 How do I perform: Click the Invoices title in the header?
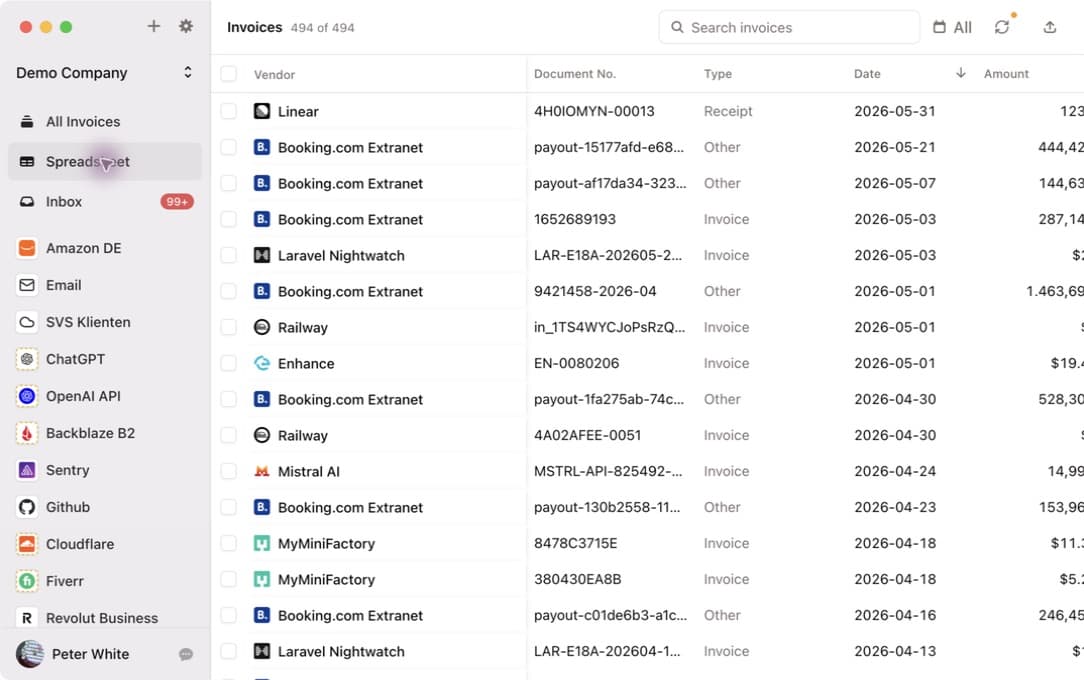pyautogui.click(x=254, y=27)
